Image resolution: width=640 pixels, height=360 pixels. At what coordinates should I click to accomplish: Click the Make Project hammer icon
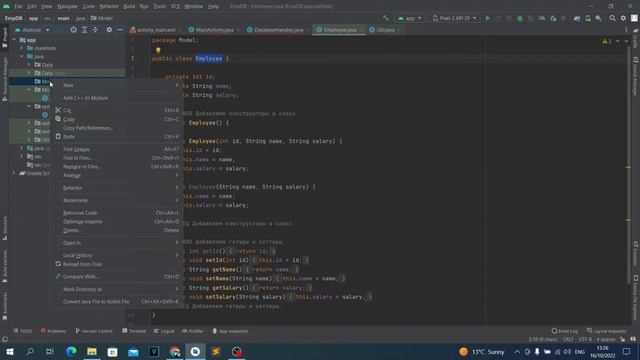386,18
